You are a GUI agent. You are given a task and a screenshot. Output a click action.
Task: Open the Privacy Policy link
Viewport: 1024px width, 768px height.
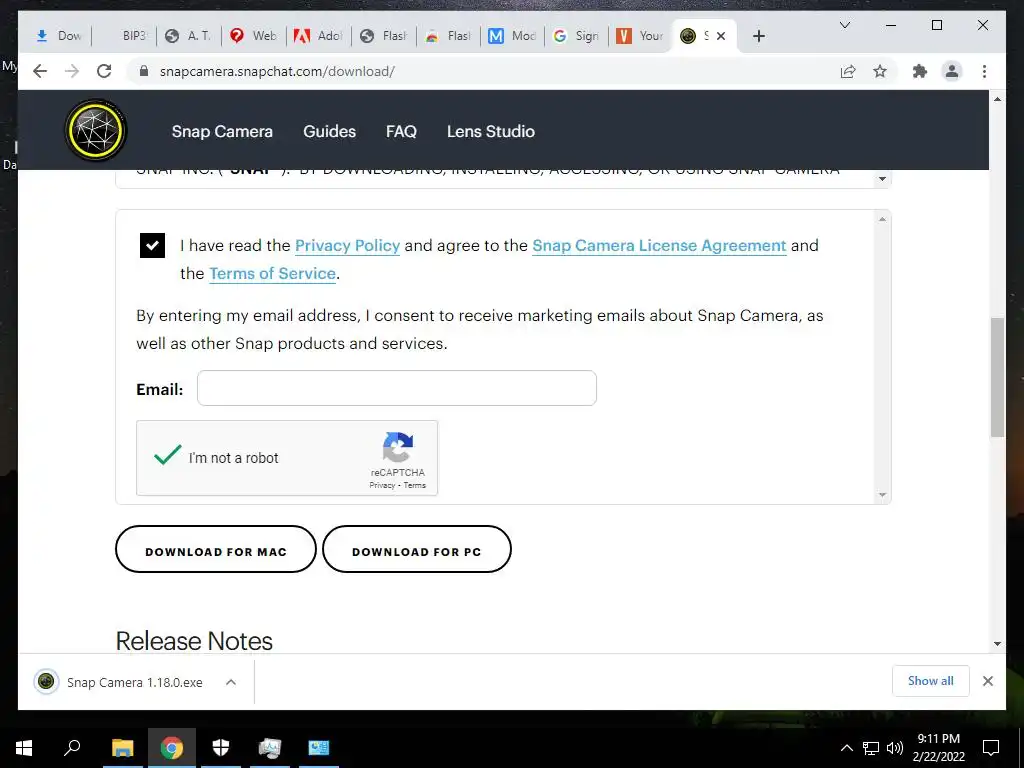pos(347,246)
